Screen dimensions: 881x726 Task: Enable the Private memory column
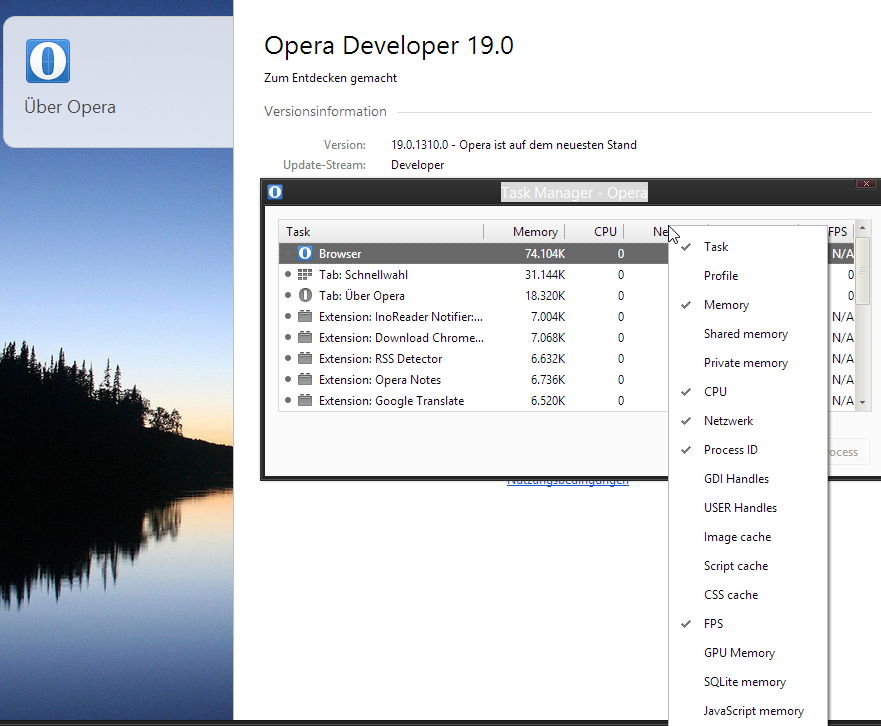(x=748, y=363)
